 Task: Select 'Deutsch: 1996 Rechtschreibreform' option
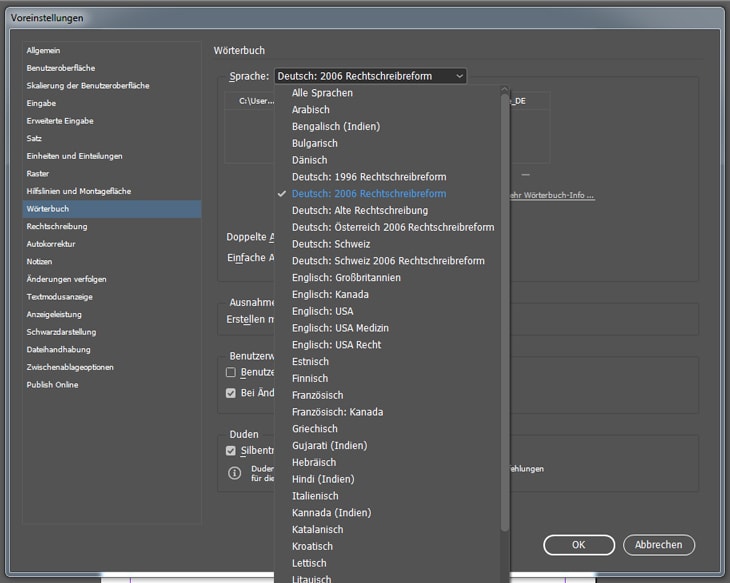[368, 177]
